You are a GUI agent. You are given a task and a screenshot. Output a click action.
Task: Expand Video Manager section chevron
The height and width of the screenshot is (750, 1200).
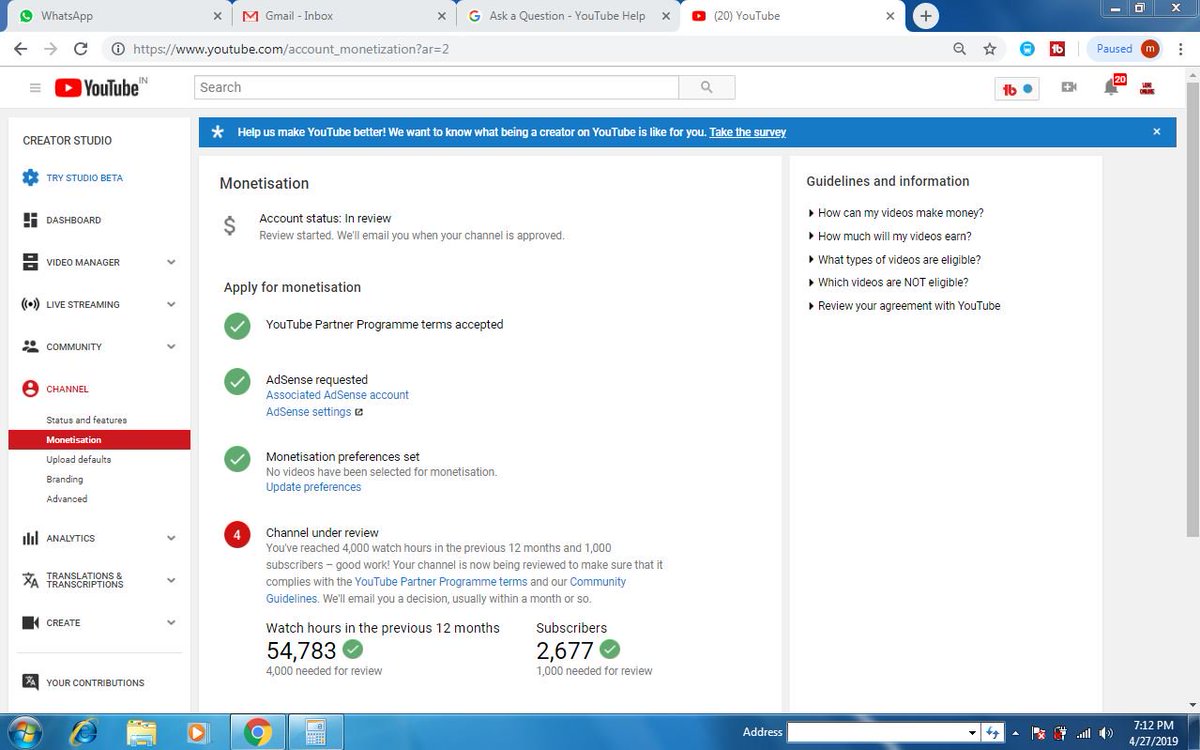click(171, 262)
